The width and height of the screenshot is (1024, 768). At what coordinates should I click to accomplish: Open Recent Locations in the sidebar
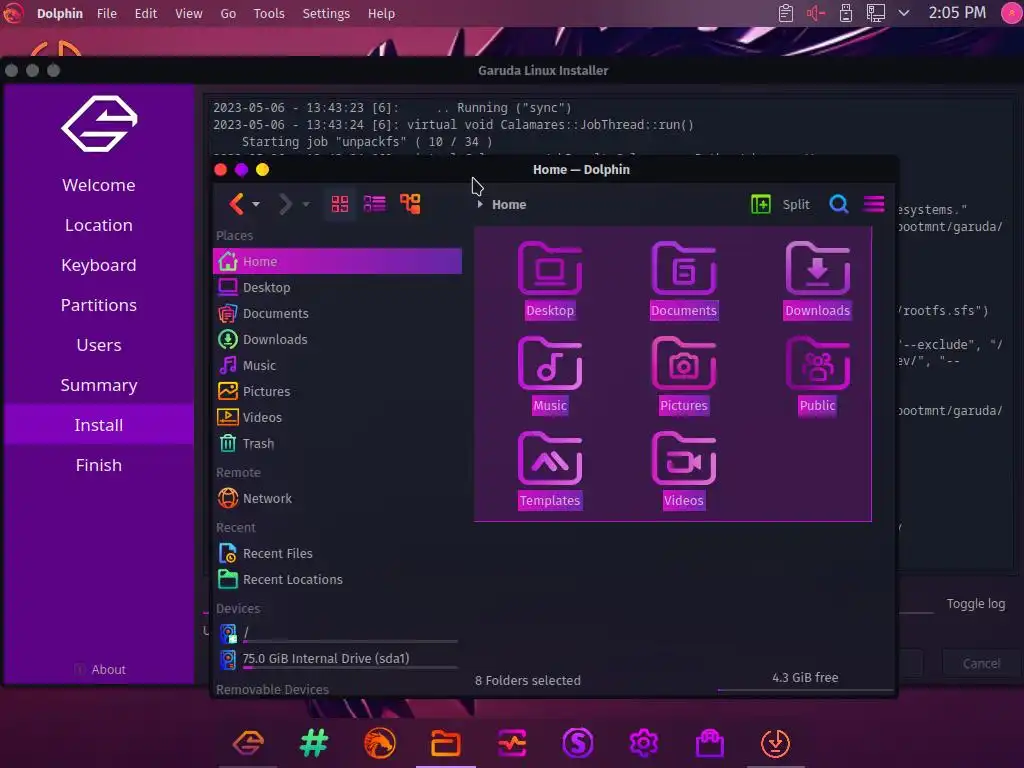[x=337, y=579]
